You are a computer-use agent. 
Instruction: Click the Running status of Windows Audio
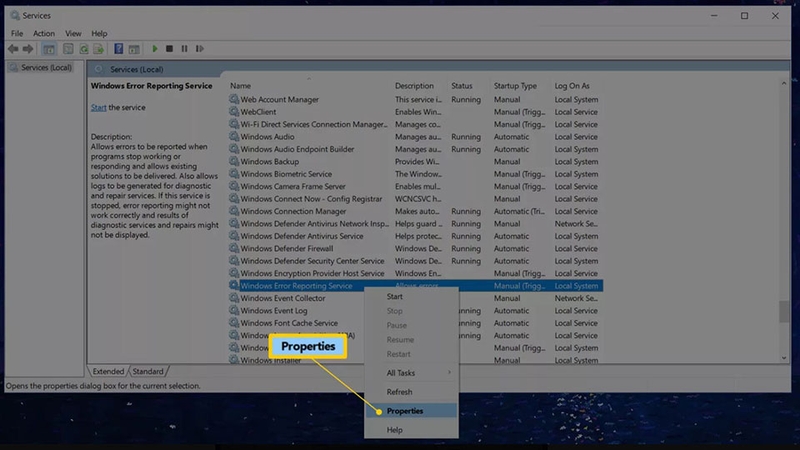coord(466,137)
